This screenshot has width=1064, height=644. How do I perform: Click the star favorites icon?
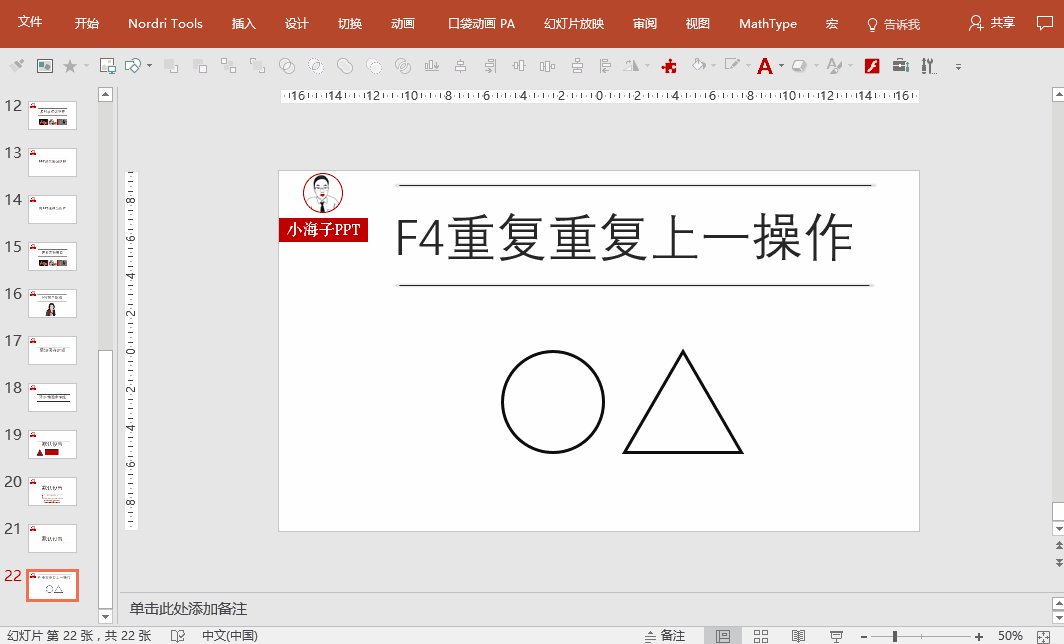pos(70,66)
